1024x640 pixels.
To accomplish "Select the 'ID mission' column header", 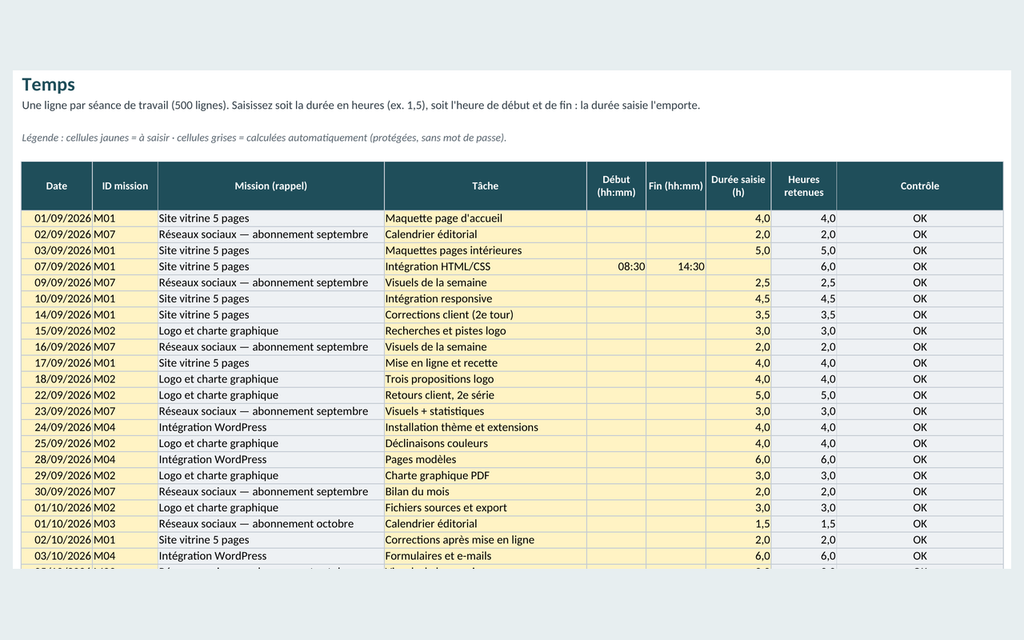I will point(125,186).
